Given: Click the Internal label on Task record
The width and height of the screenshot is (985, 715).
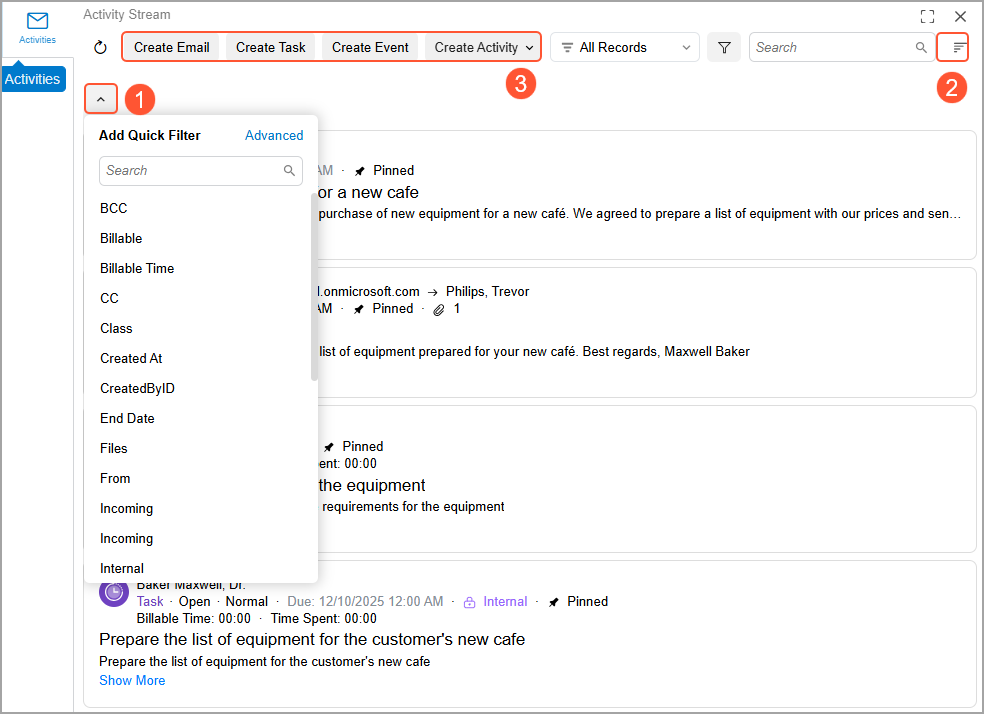Looking at the screenshot, I should tap(505, 602).
